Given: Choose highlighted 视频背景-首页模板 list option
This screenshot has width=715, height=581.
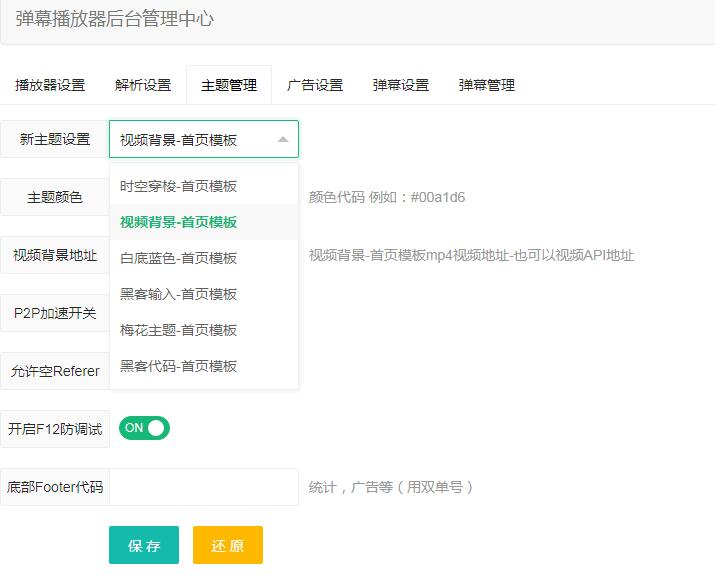Looking at the screenshot, I should click(204, 222).
